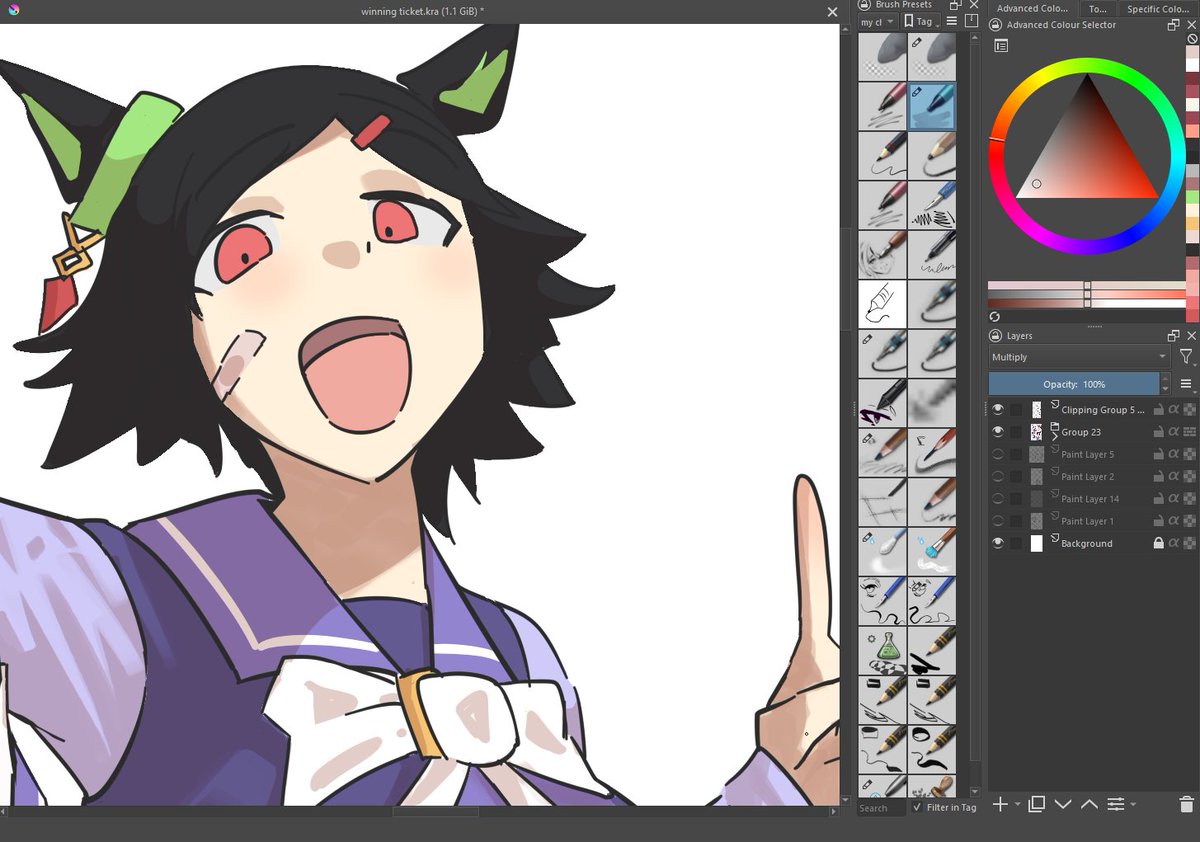The width and height of the screenshot is (1200, 842).
Task: Duplicate the current layer
Action: pos(1037,804)
